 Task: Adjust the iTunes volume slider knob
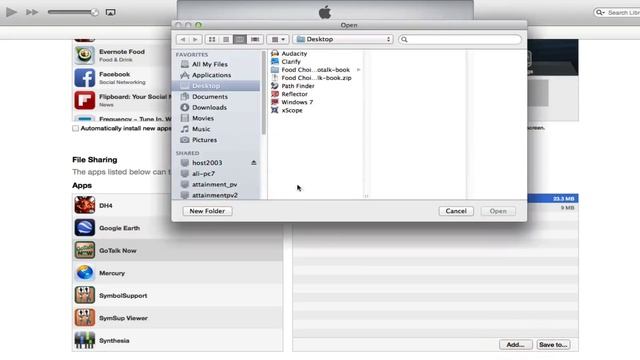(x=94, y=12)
